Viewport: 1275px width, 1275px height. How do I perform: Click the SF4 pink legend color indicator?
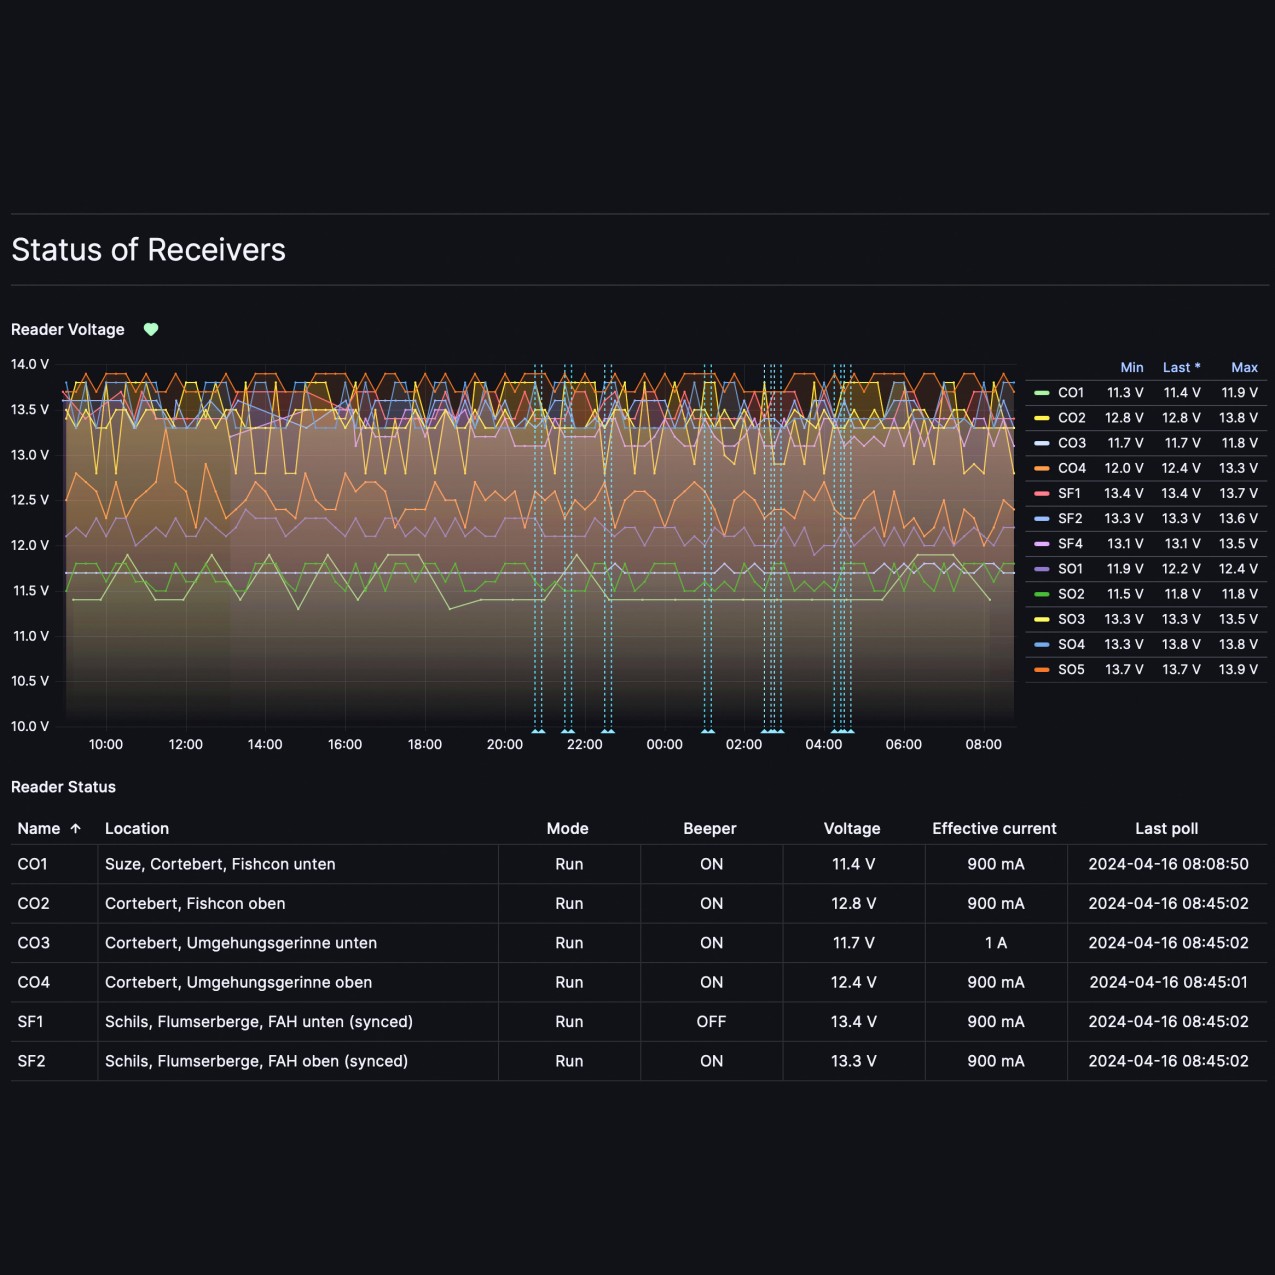[1042, 544]
